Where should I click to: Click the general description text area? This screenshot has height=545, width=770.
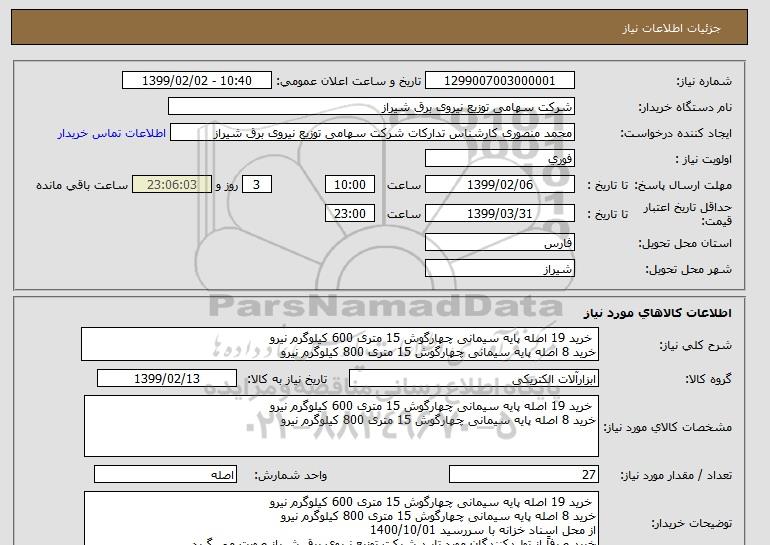[340, 345]
